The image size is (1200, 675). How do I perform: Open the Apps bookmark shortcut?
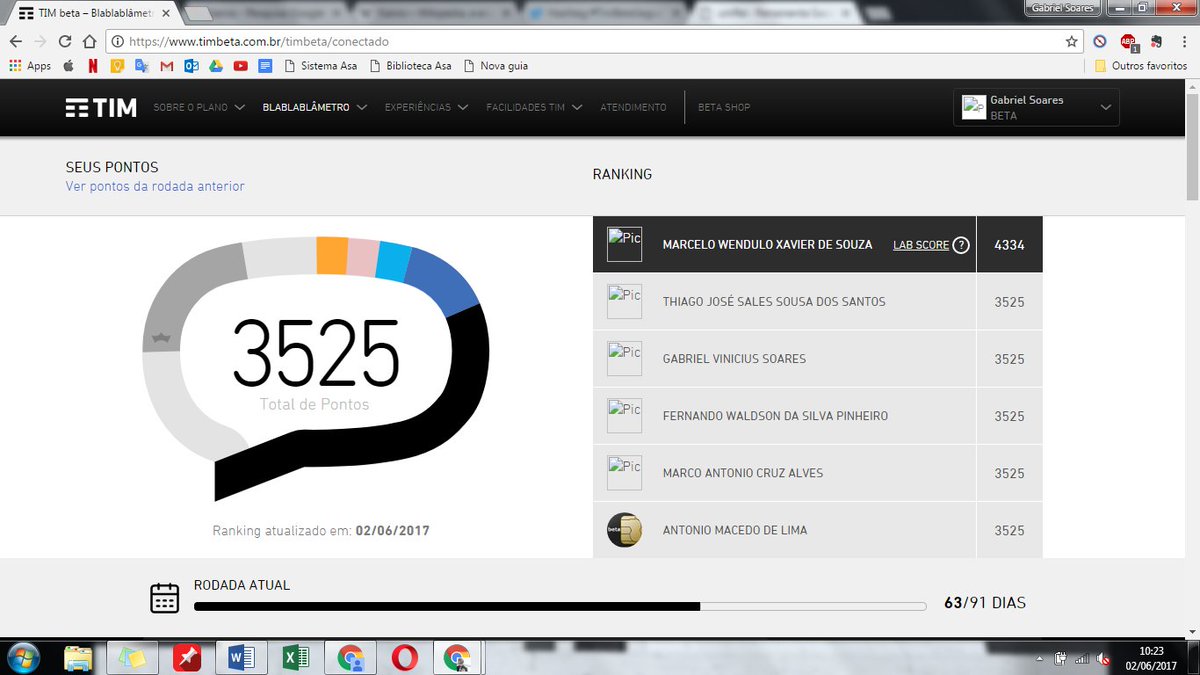pos(30,66)
